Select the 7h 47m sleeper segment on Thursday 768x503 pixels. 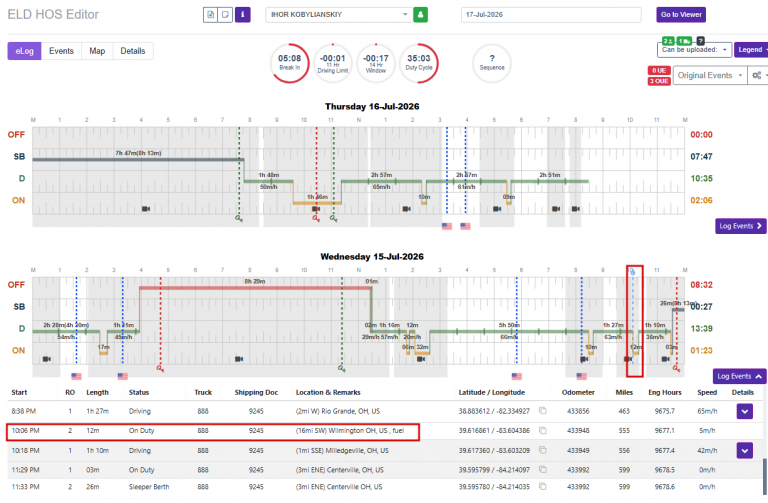(x=138, y=159)
